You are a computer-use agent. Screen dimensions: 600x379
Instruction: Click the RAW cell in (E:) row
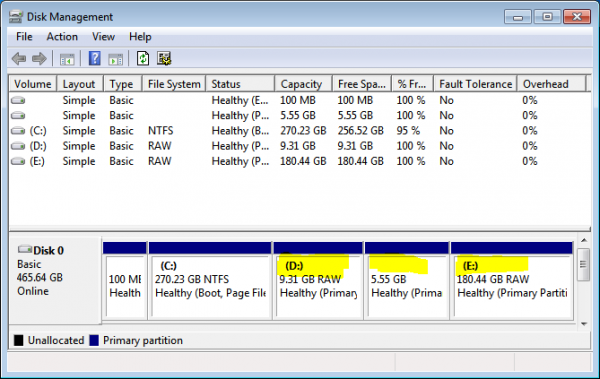tap(160, 162)
